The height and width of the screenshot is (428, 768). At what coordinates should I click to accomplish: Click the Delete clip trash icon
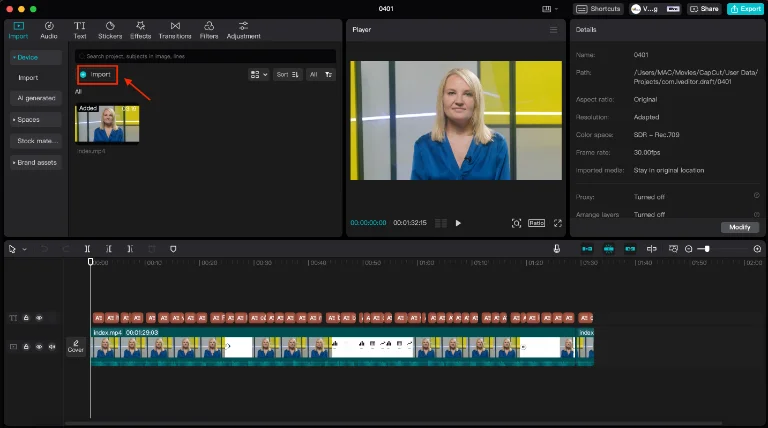click(152, 249)
